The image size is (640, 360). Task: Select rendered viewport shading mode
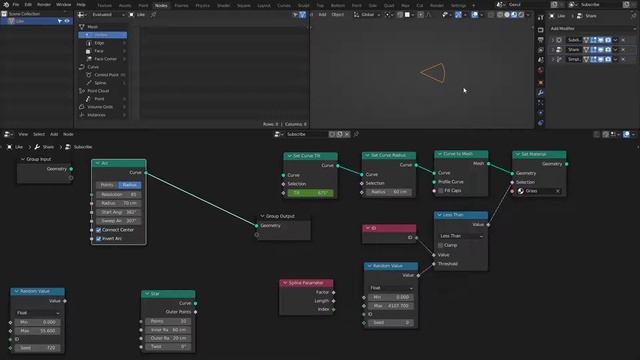tap(521, 15)
